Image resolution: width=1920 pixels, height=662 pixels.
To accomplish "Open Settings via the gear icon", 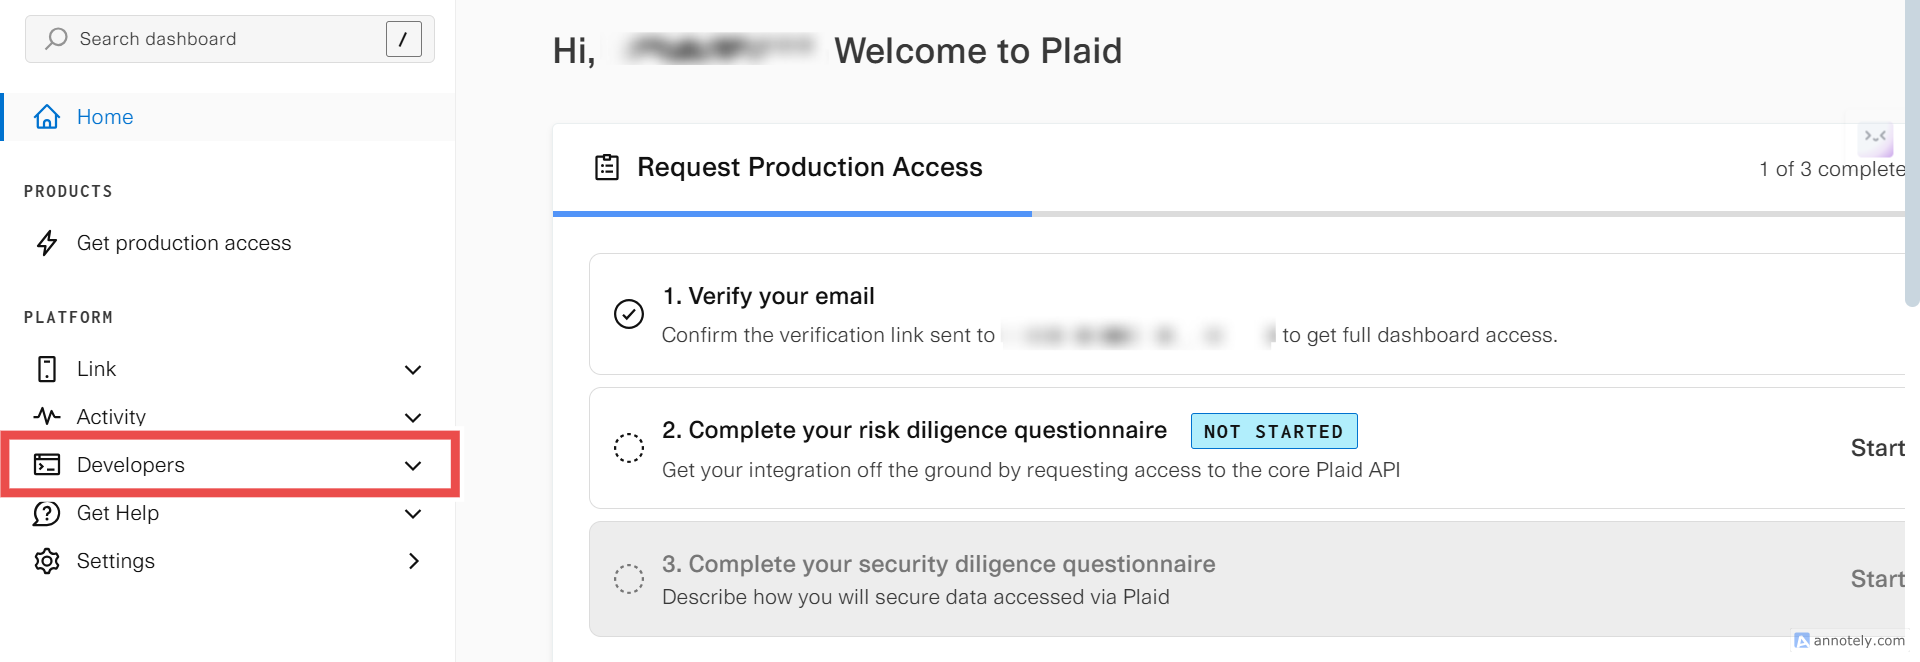I will pyautogui.click(x=46, y=561).
